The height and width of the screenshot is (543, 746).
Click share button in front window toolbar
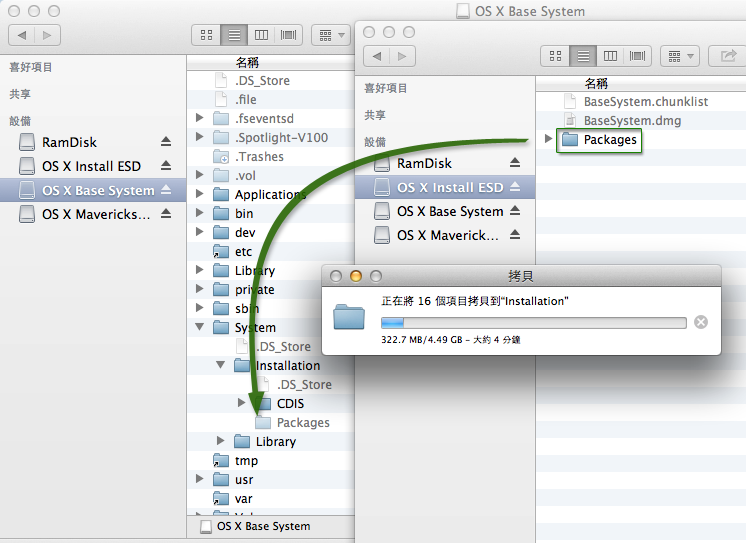tap(727, 56)
